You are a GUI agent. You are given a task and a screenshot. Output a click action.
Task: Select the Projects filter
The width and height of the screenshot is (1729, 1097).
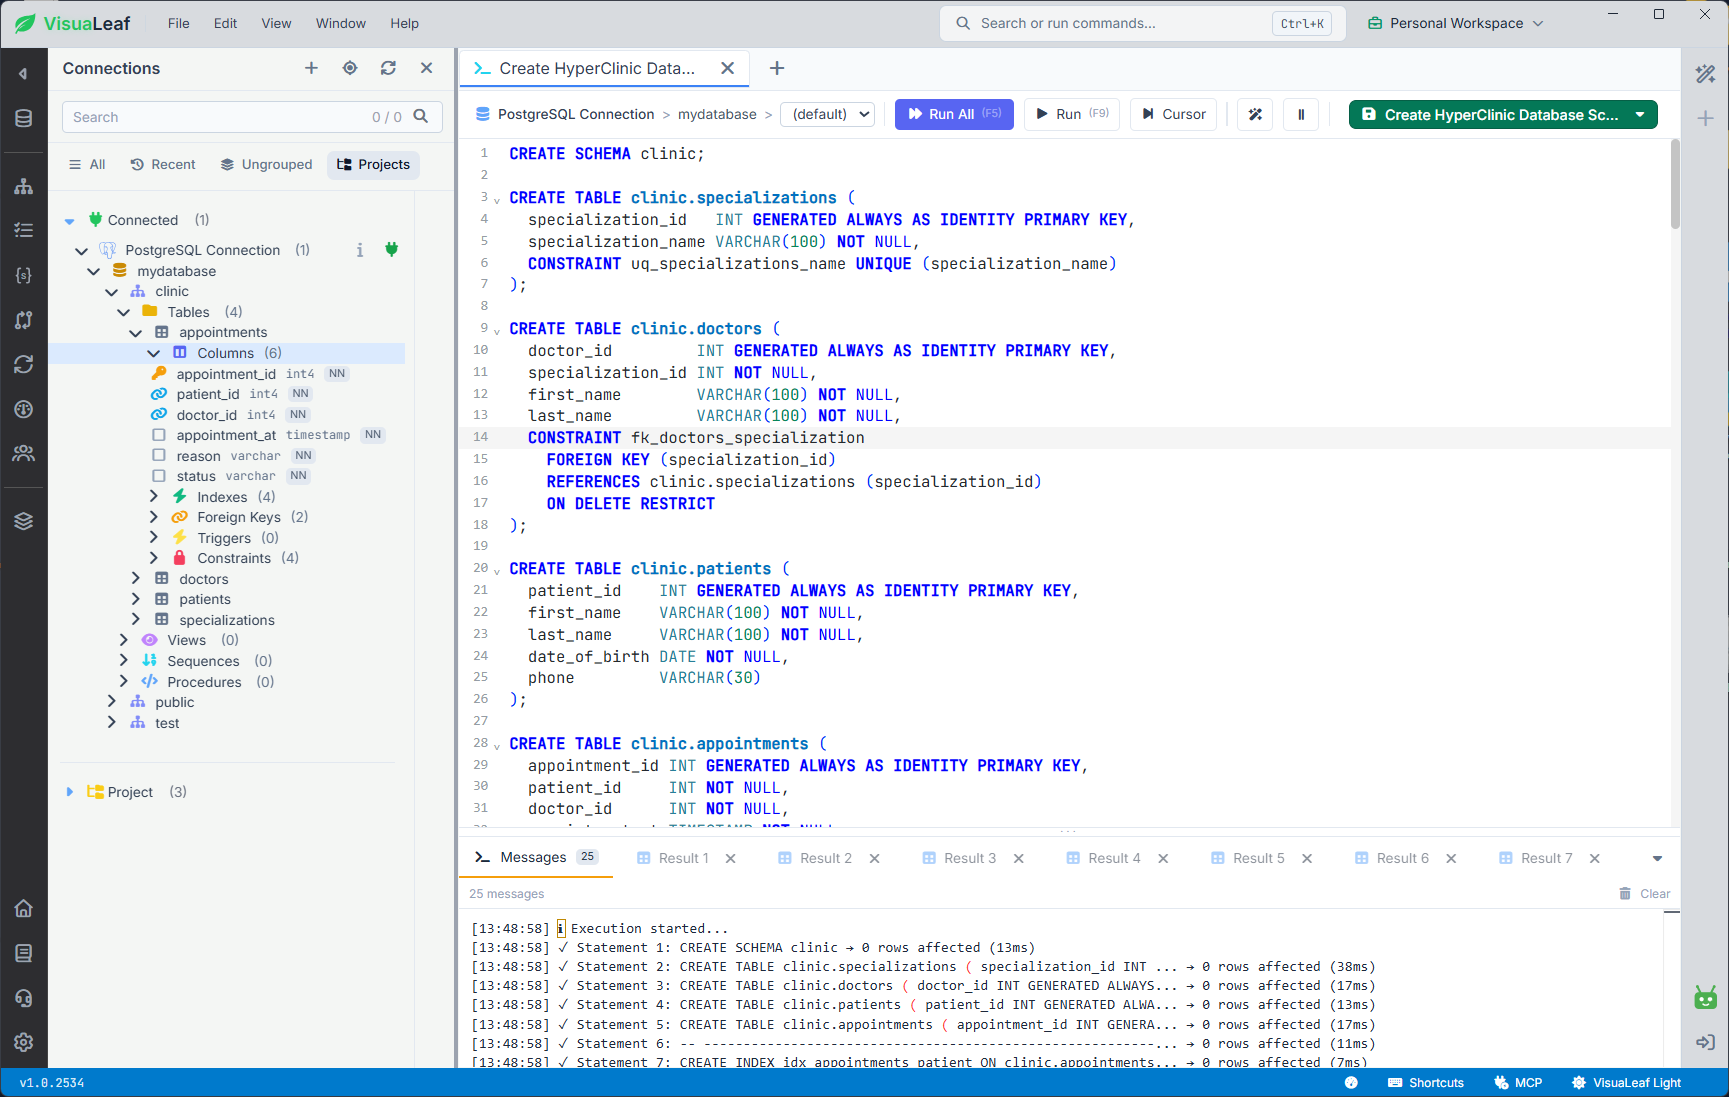(x=373, y=164)
